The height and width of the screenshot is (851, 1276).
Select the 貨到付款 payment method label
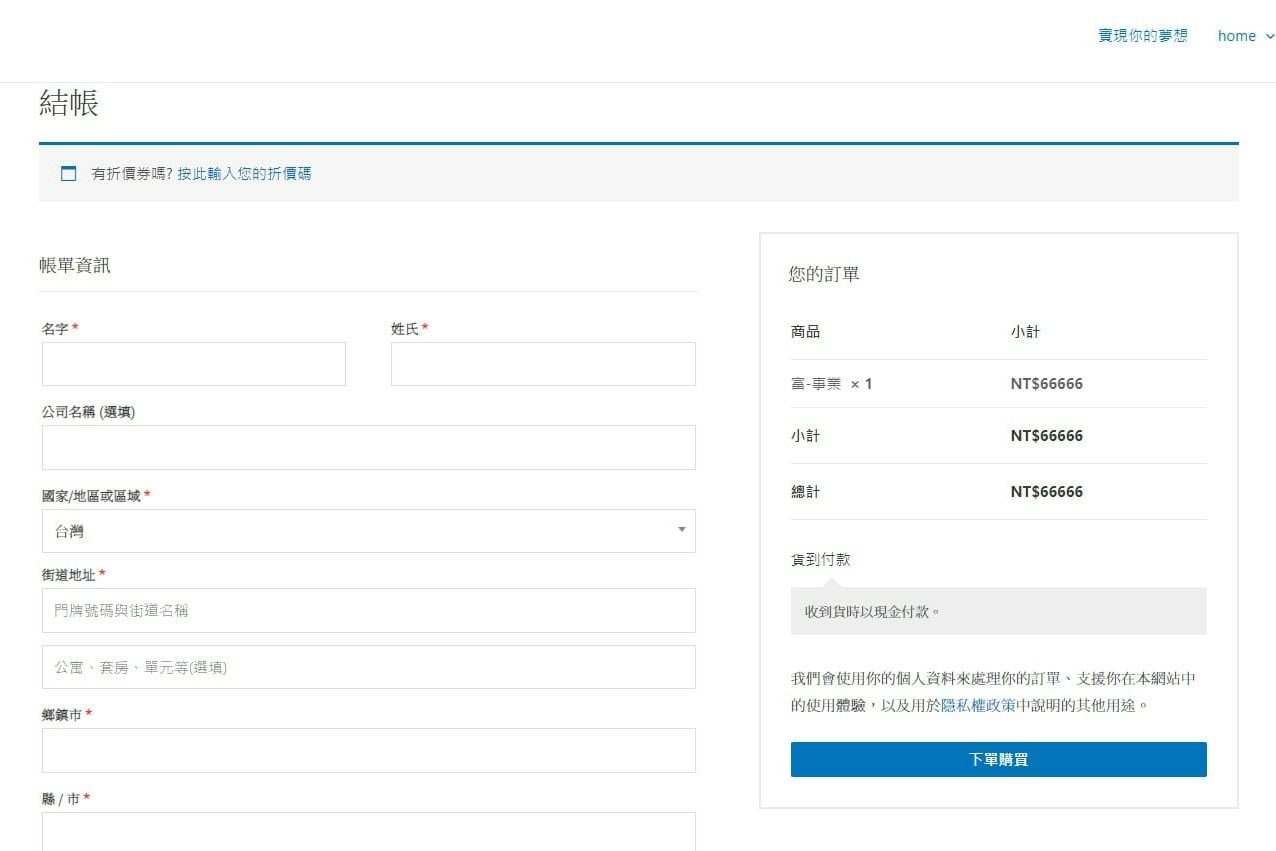pos(820,560)
